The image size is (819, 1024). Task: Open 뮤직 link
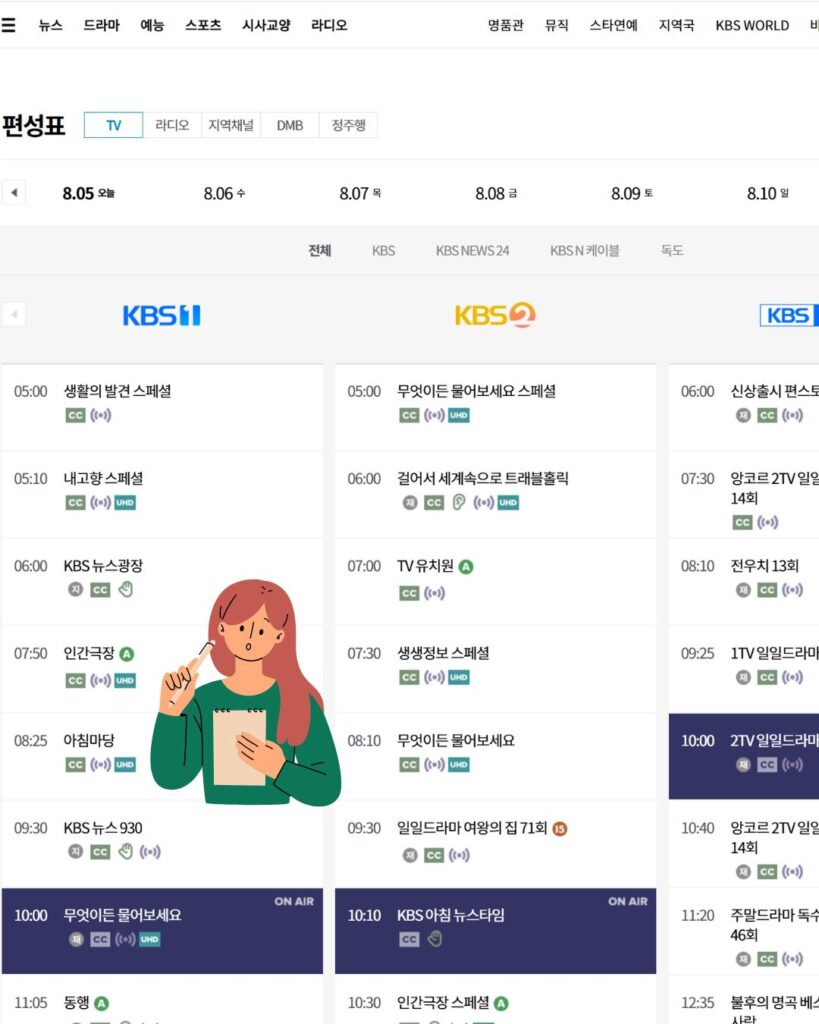[x=556, y=25]
